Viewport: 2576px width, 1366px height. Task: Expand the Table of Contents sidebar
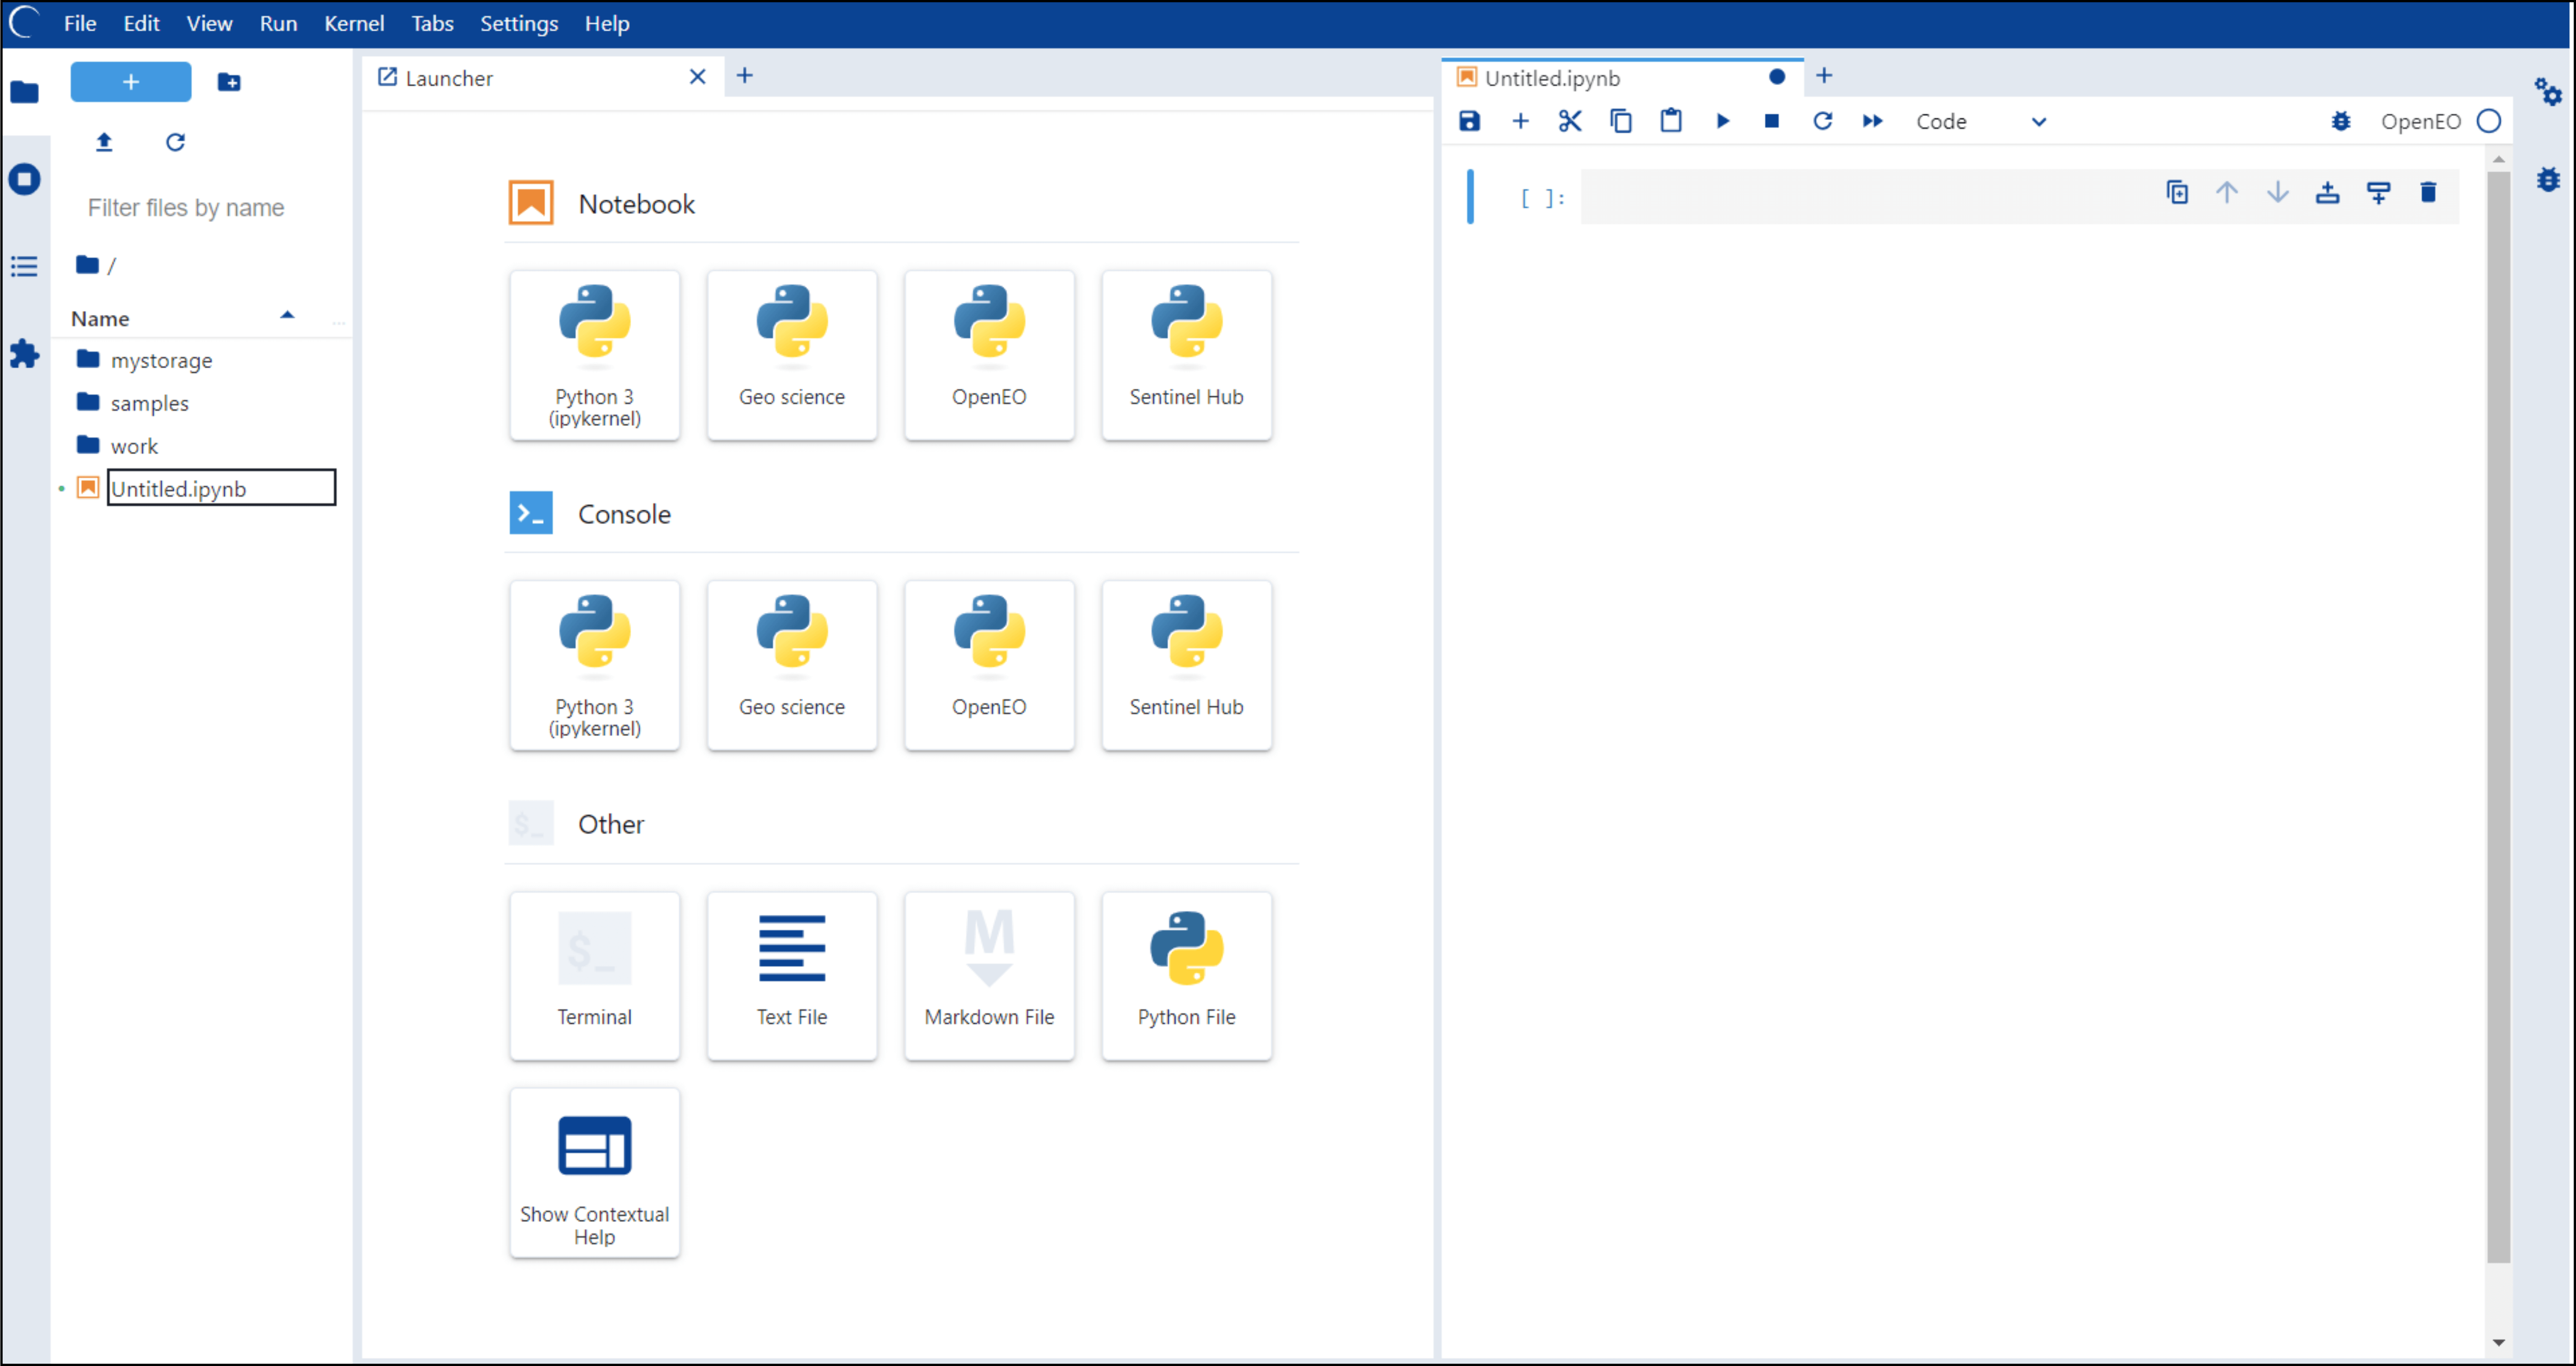coord(24,266)
